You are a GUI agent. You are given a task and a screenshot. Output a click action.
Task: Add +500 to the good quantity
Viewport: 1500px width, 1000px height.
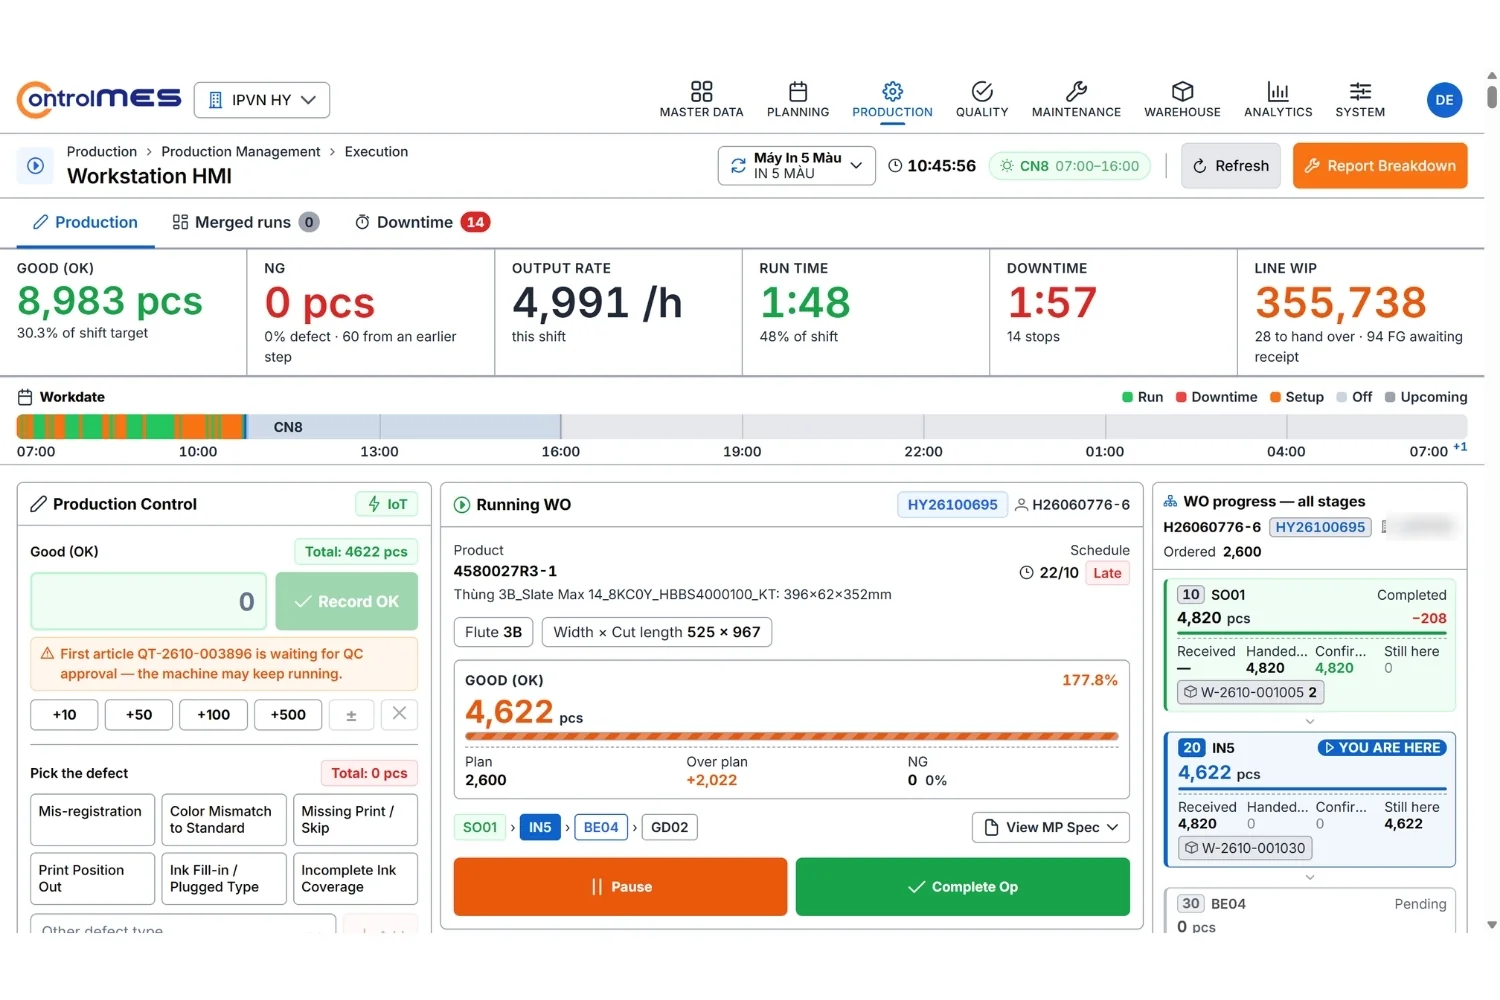coord(288,715)
